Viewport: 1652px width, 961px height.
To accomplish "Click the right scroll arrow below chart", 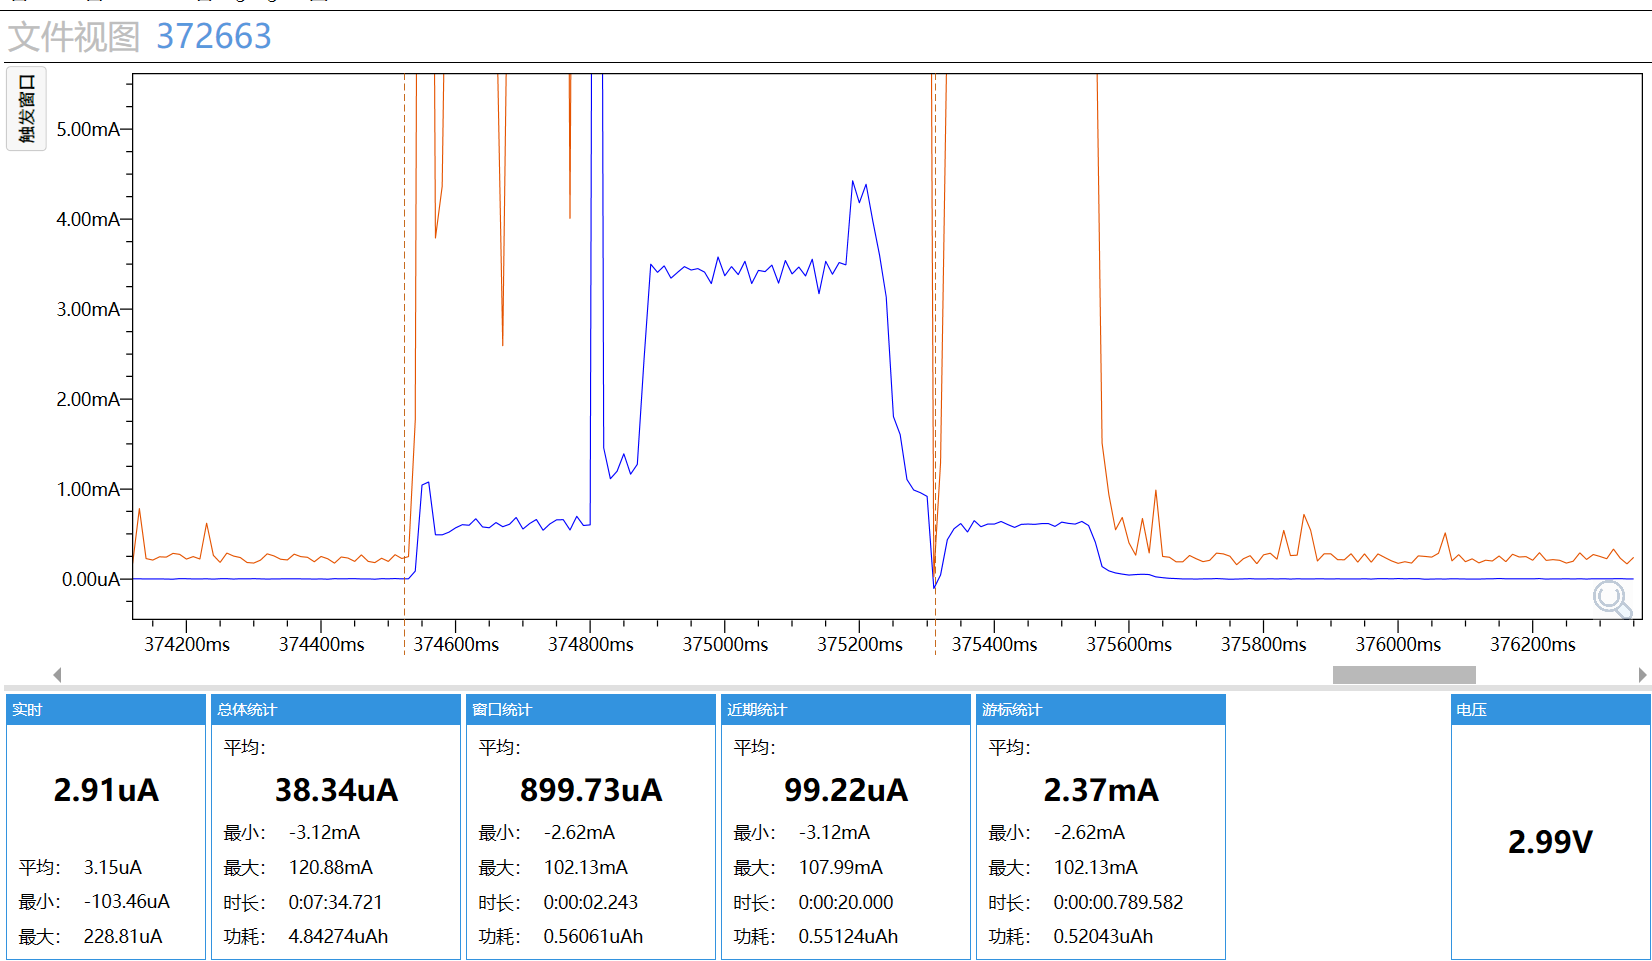I will 1642,675.
